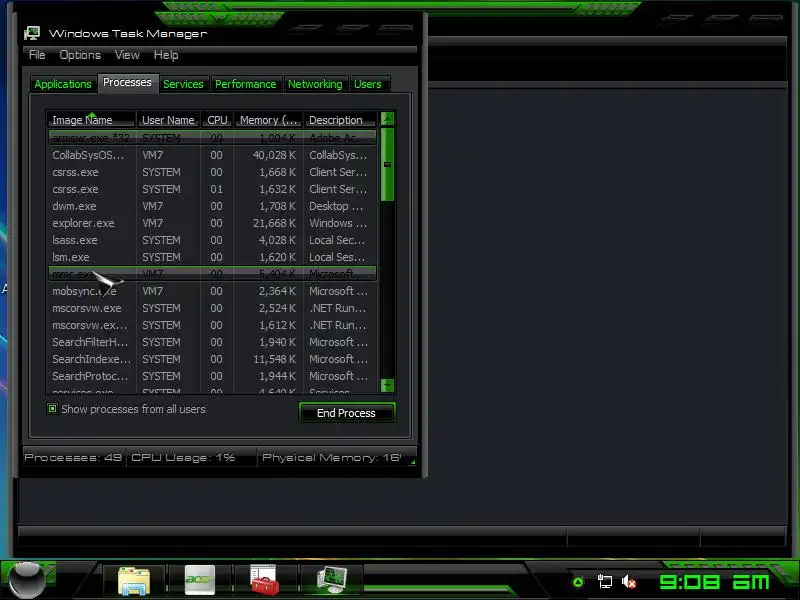Sort processes by CPU column
This screenshot has height=600, width=800.
click(217, 120)
